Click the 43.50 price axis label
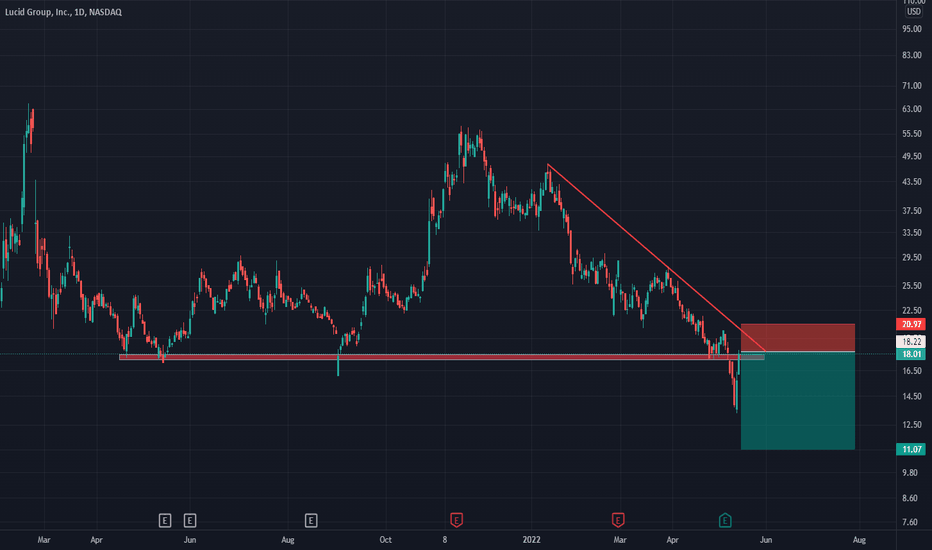932x550 pixels. [x=912, y=181]
